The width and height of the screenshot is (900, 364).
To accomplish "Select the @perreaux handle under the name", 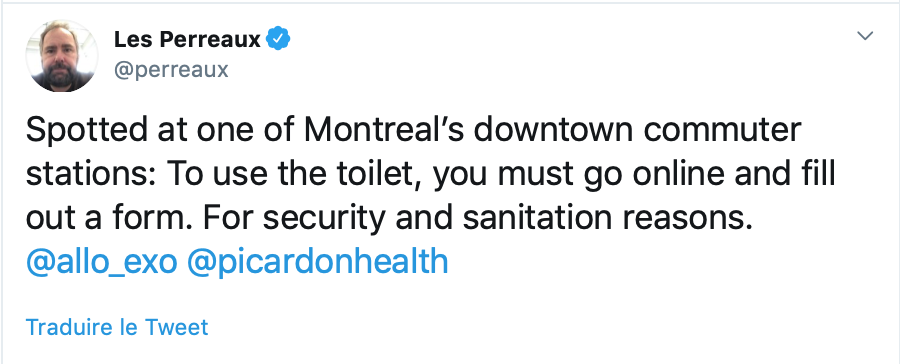I will 172,69.
